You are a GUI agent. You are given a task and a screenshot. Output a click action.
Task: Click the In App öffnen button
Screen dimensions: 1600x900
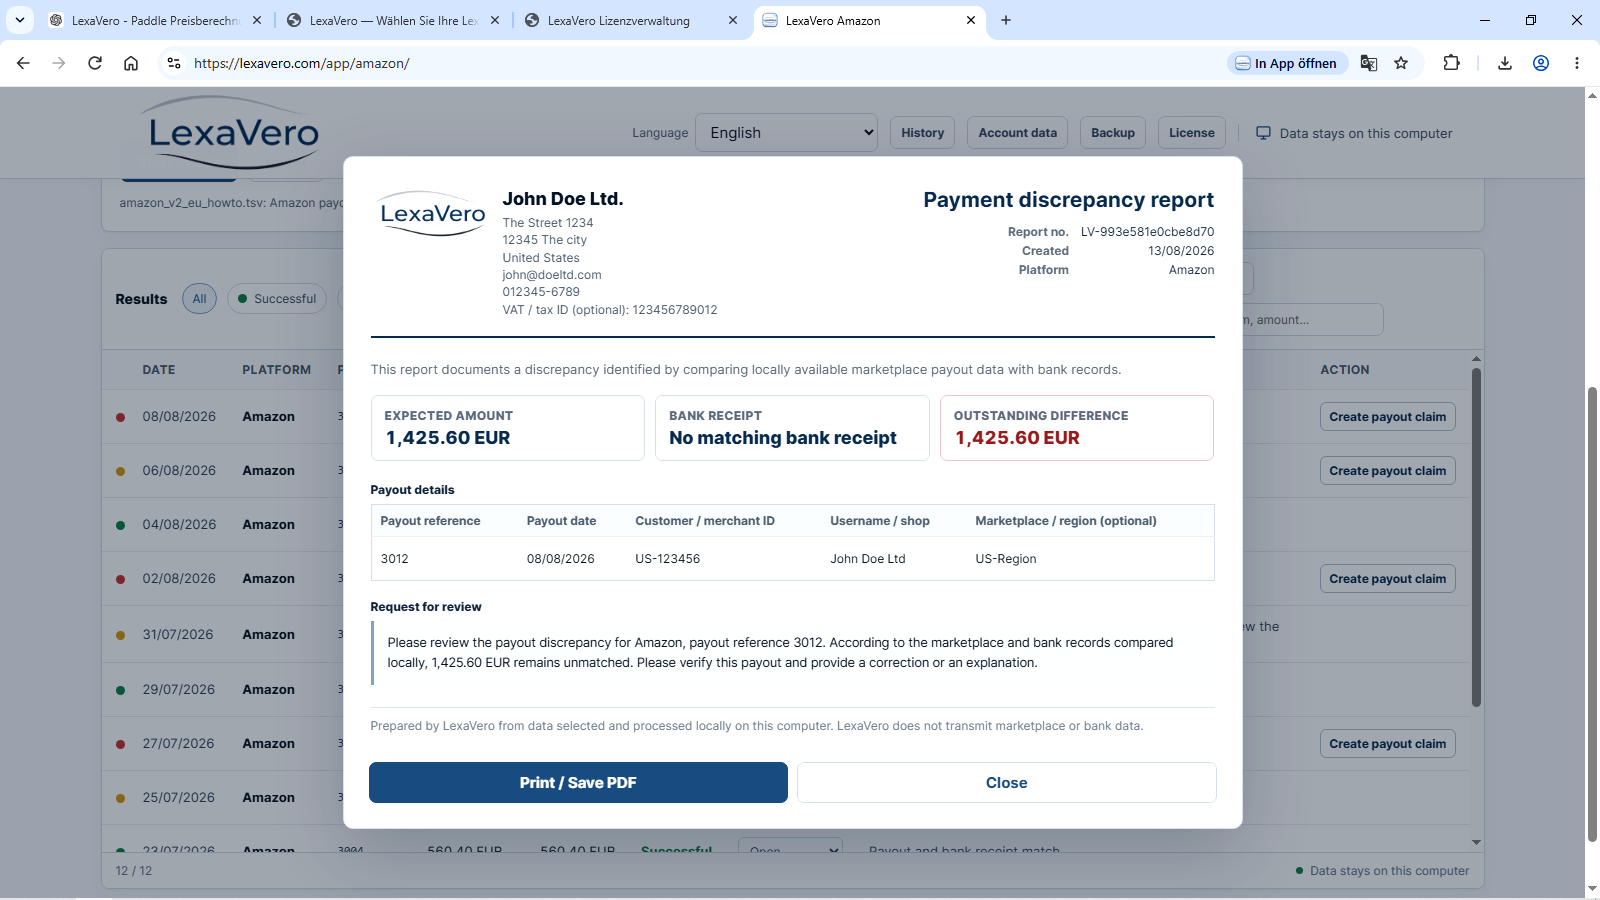[x=1287, y=63]
